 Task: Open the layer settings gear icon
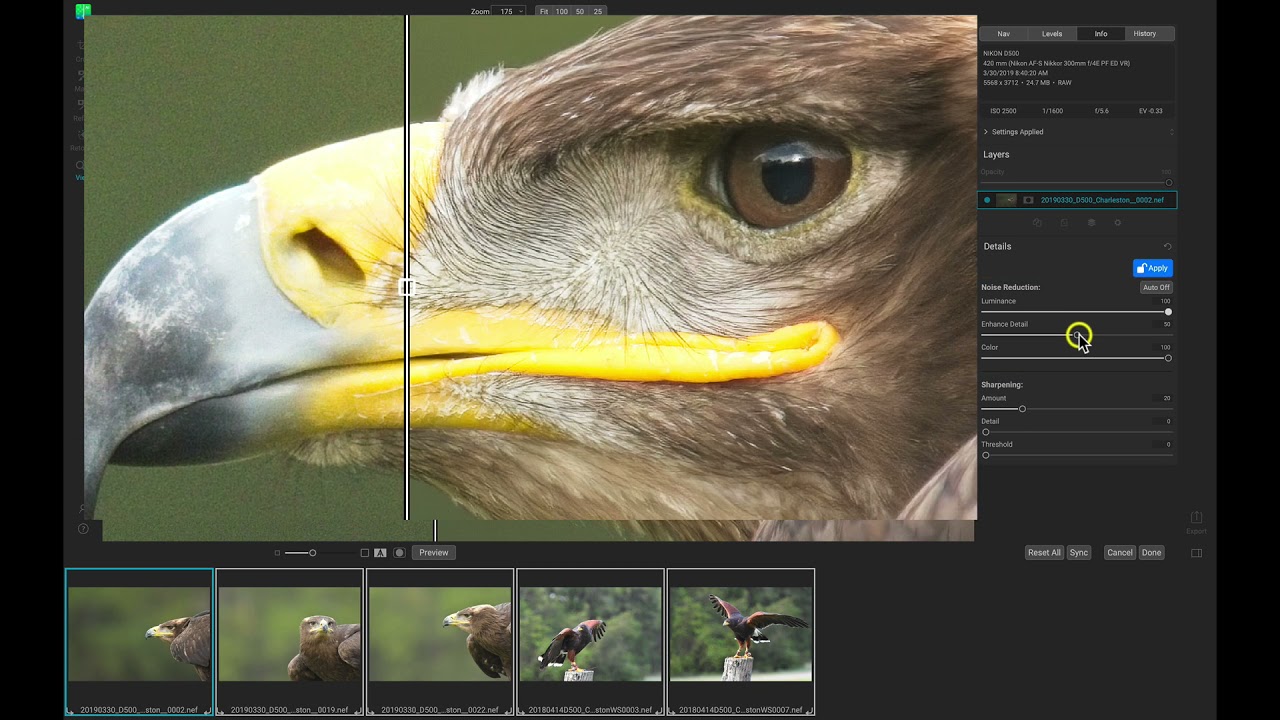[x=1118, y=223]
